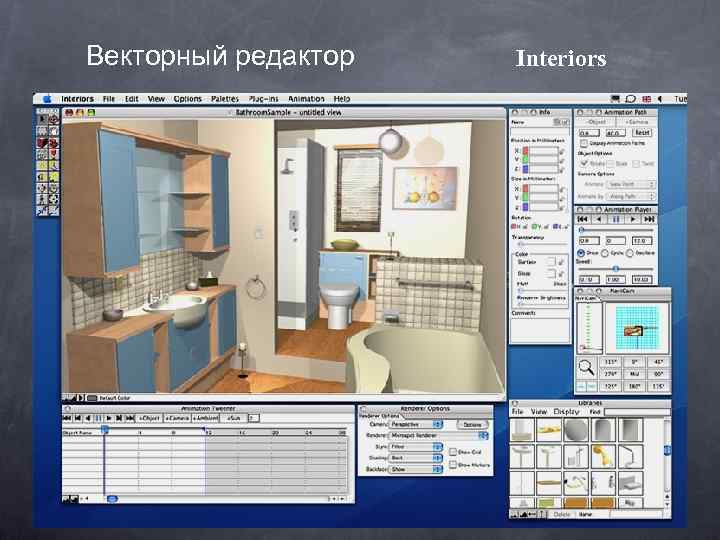Open the Interiors application menu
The image size is (720, 540).
tap(77, 99)
